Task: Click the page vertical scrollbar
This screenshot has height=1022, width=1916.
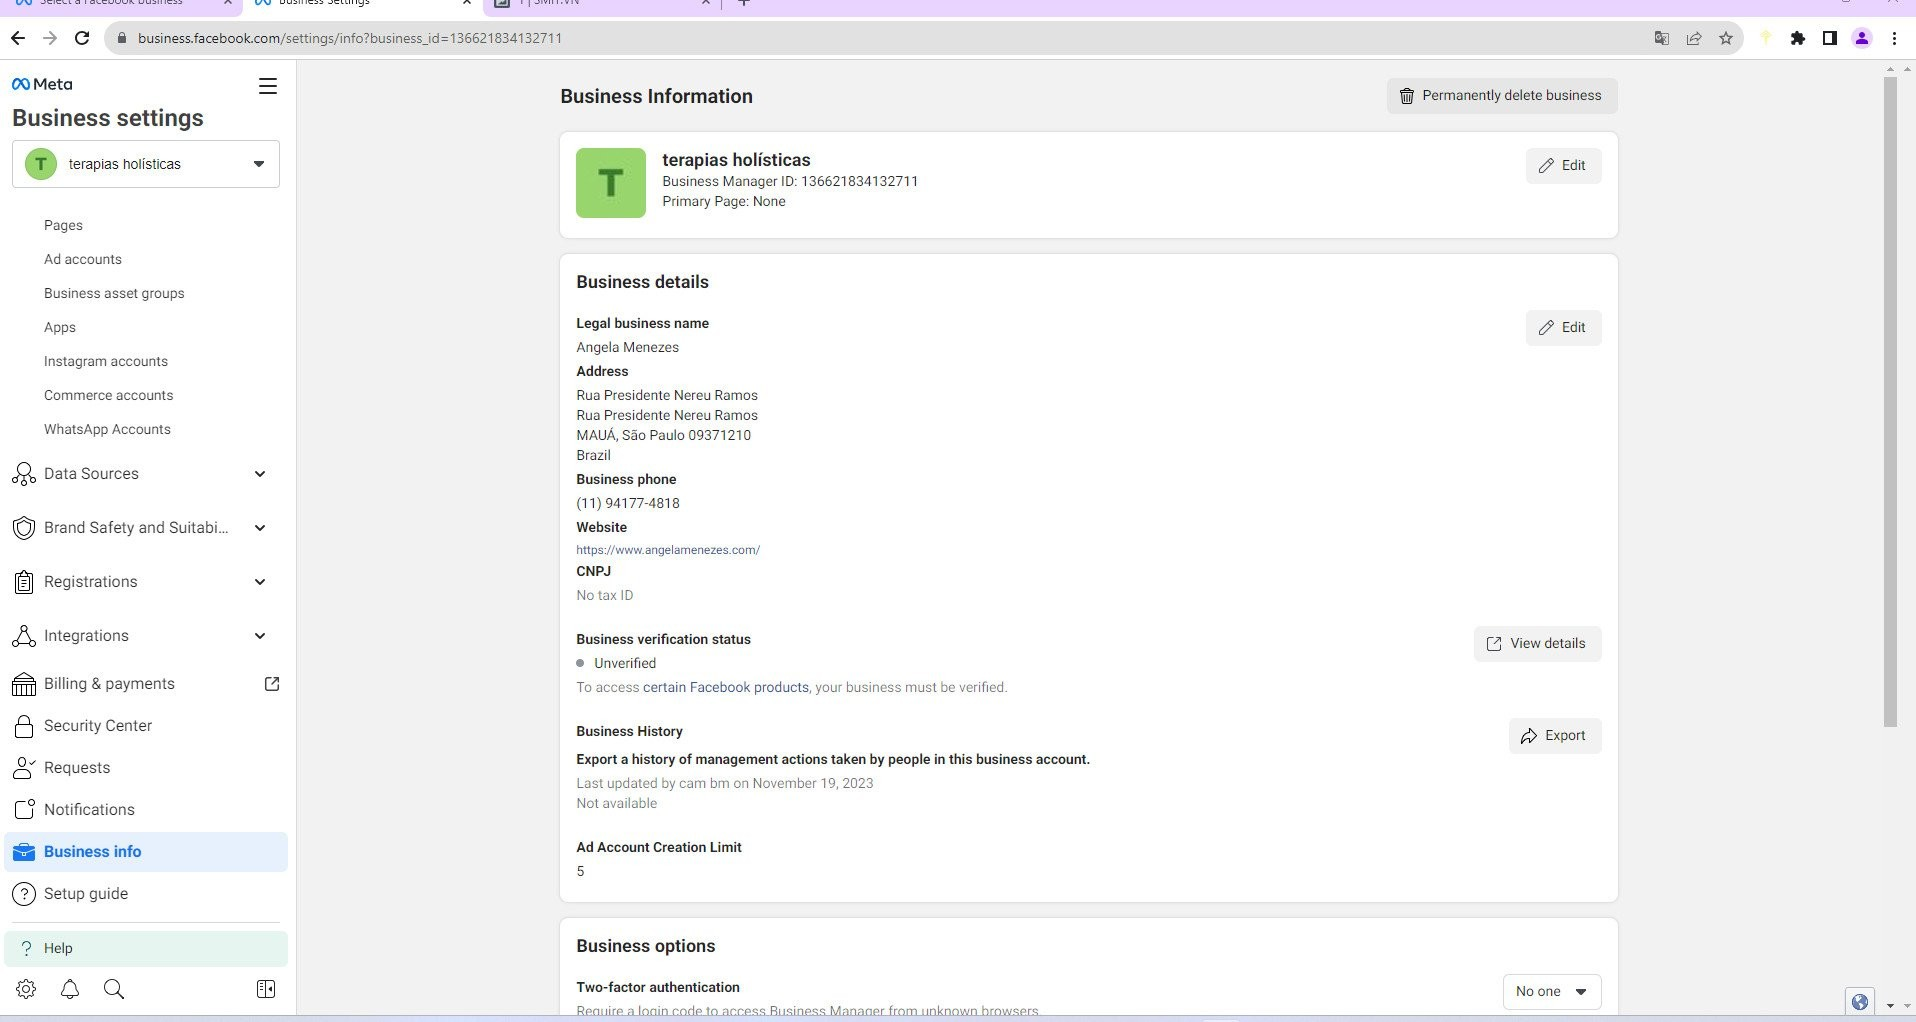Action: pos(1890,400)
